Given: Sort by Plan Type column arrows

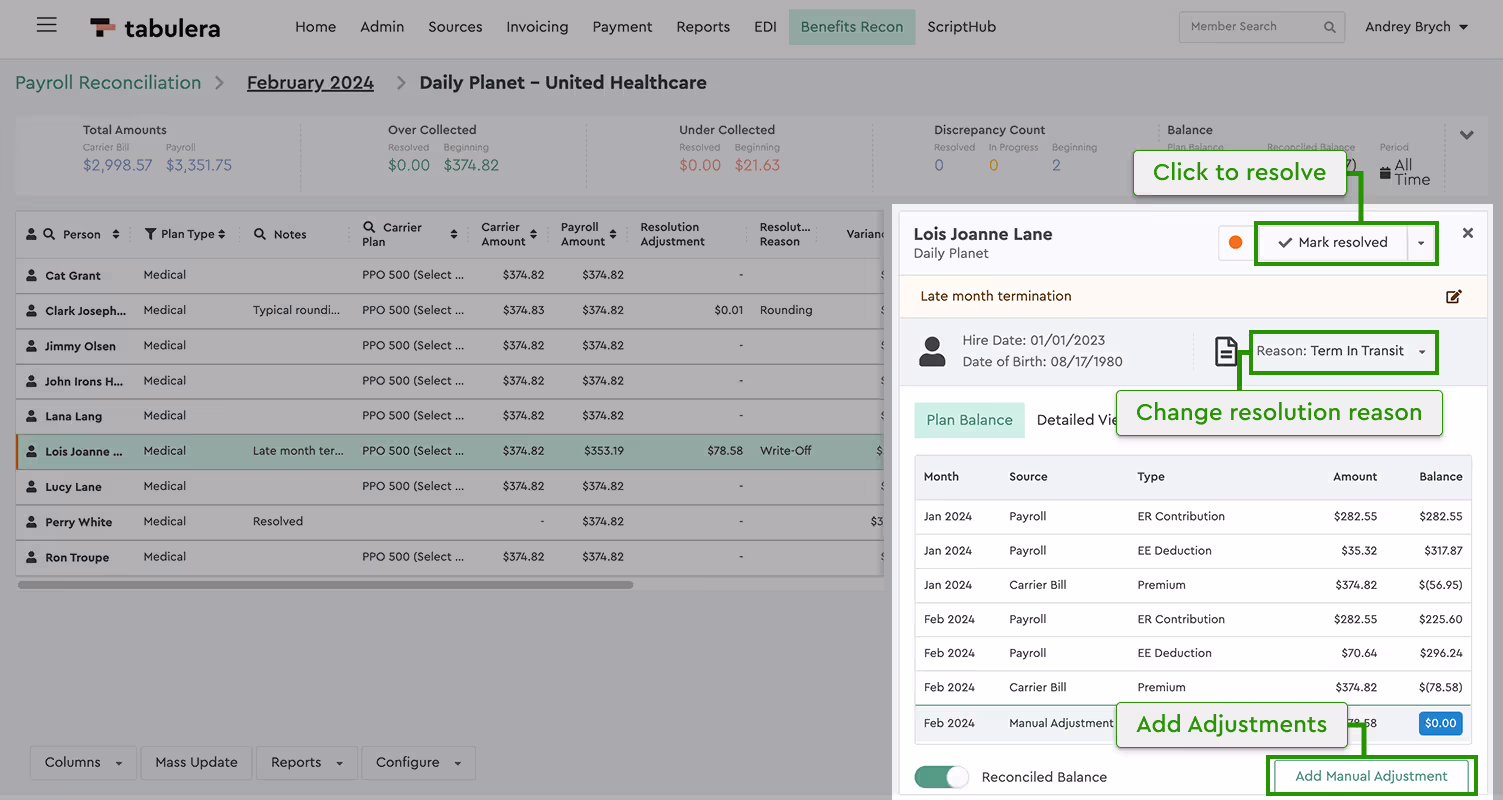Looking at the screenshot, I should [x=222, y=234].
